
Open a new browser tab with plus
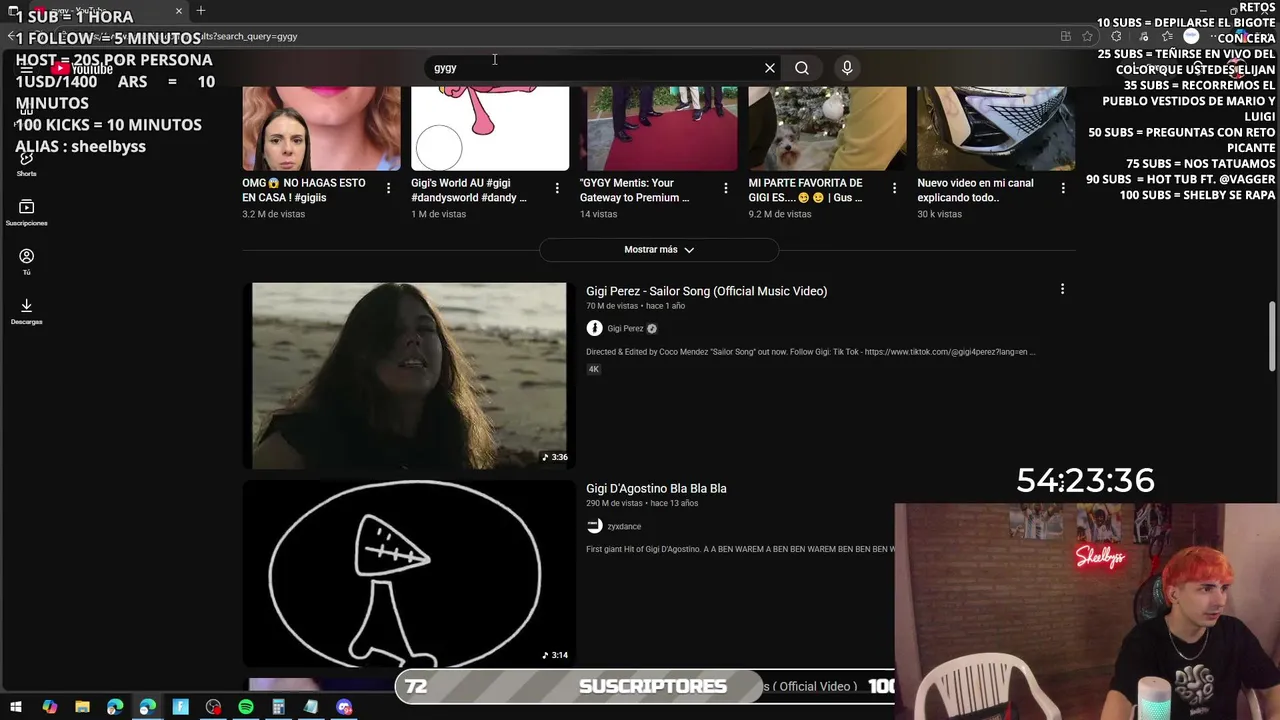pos(201,11)
